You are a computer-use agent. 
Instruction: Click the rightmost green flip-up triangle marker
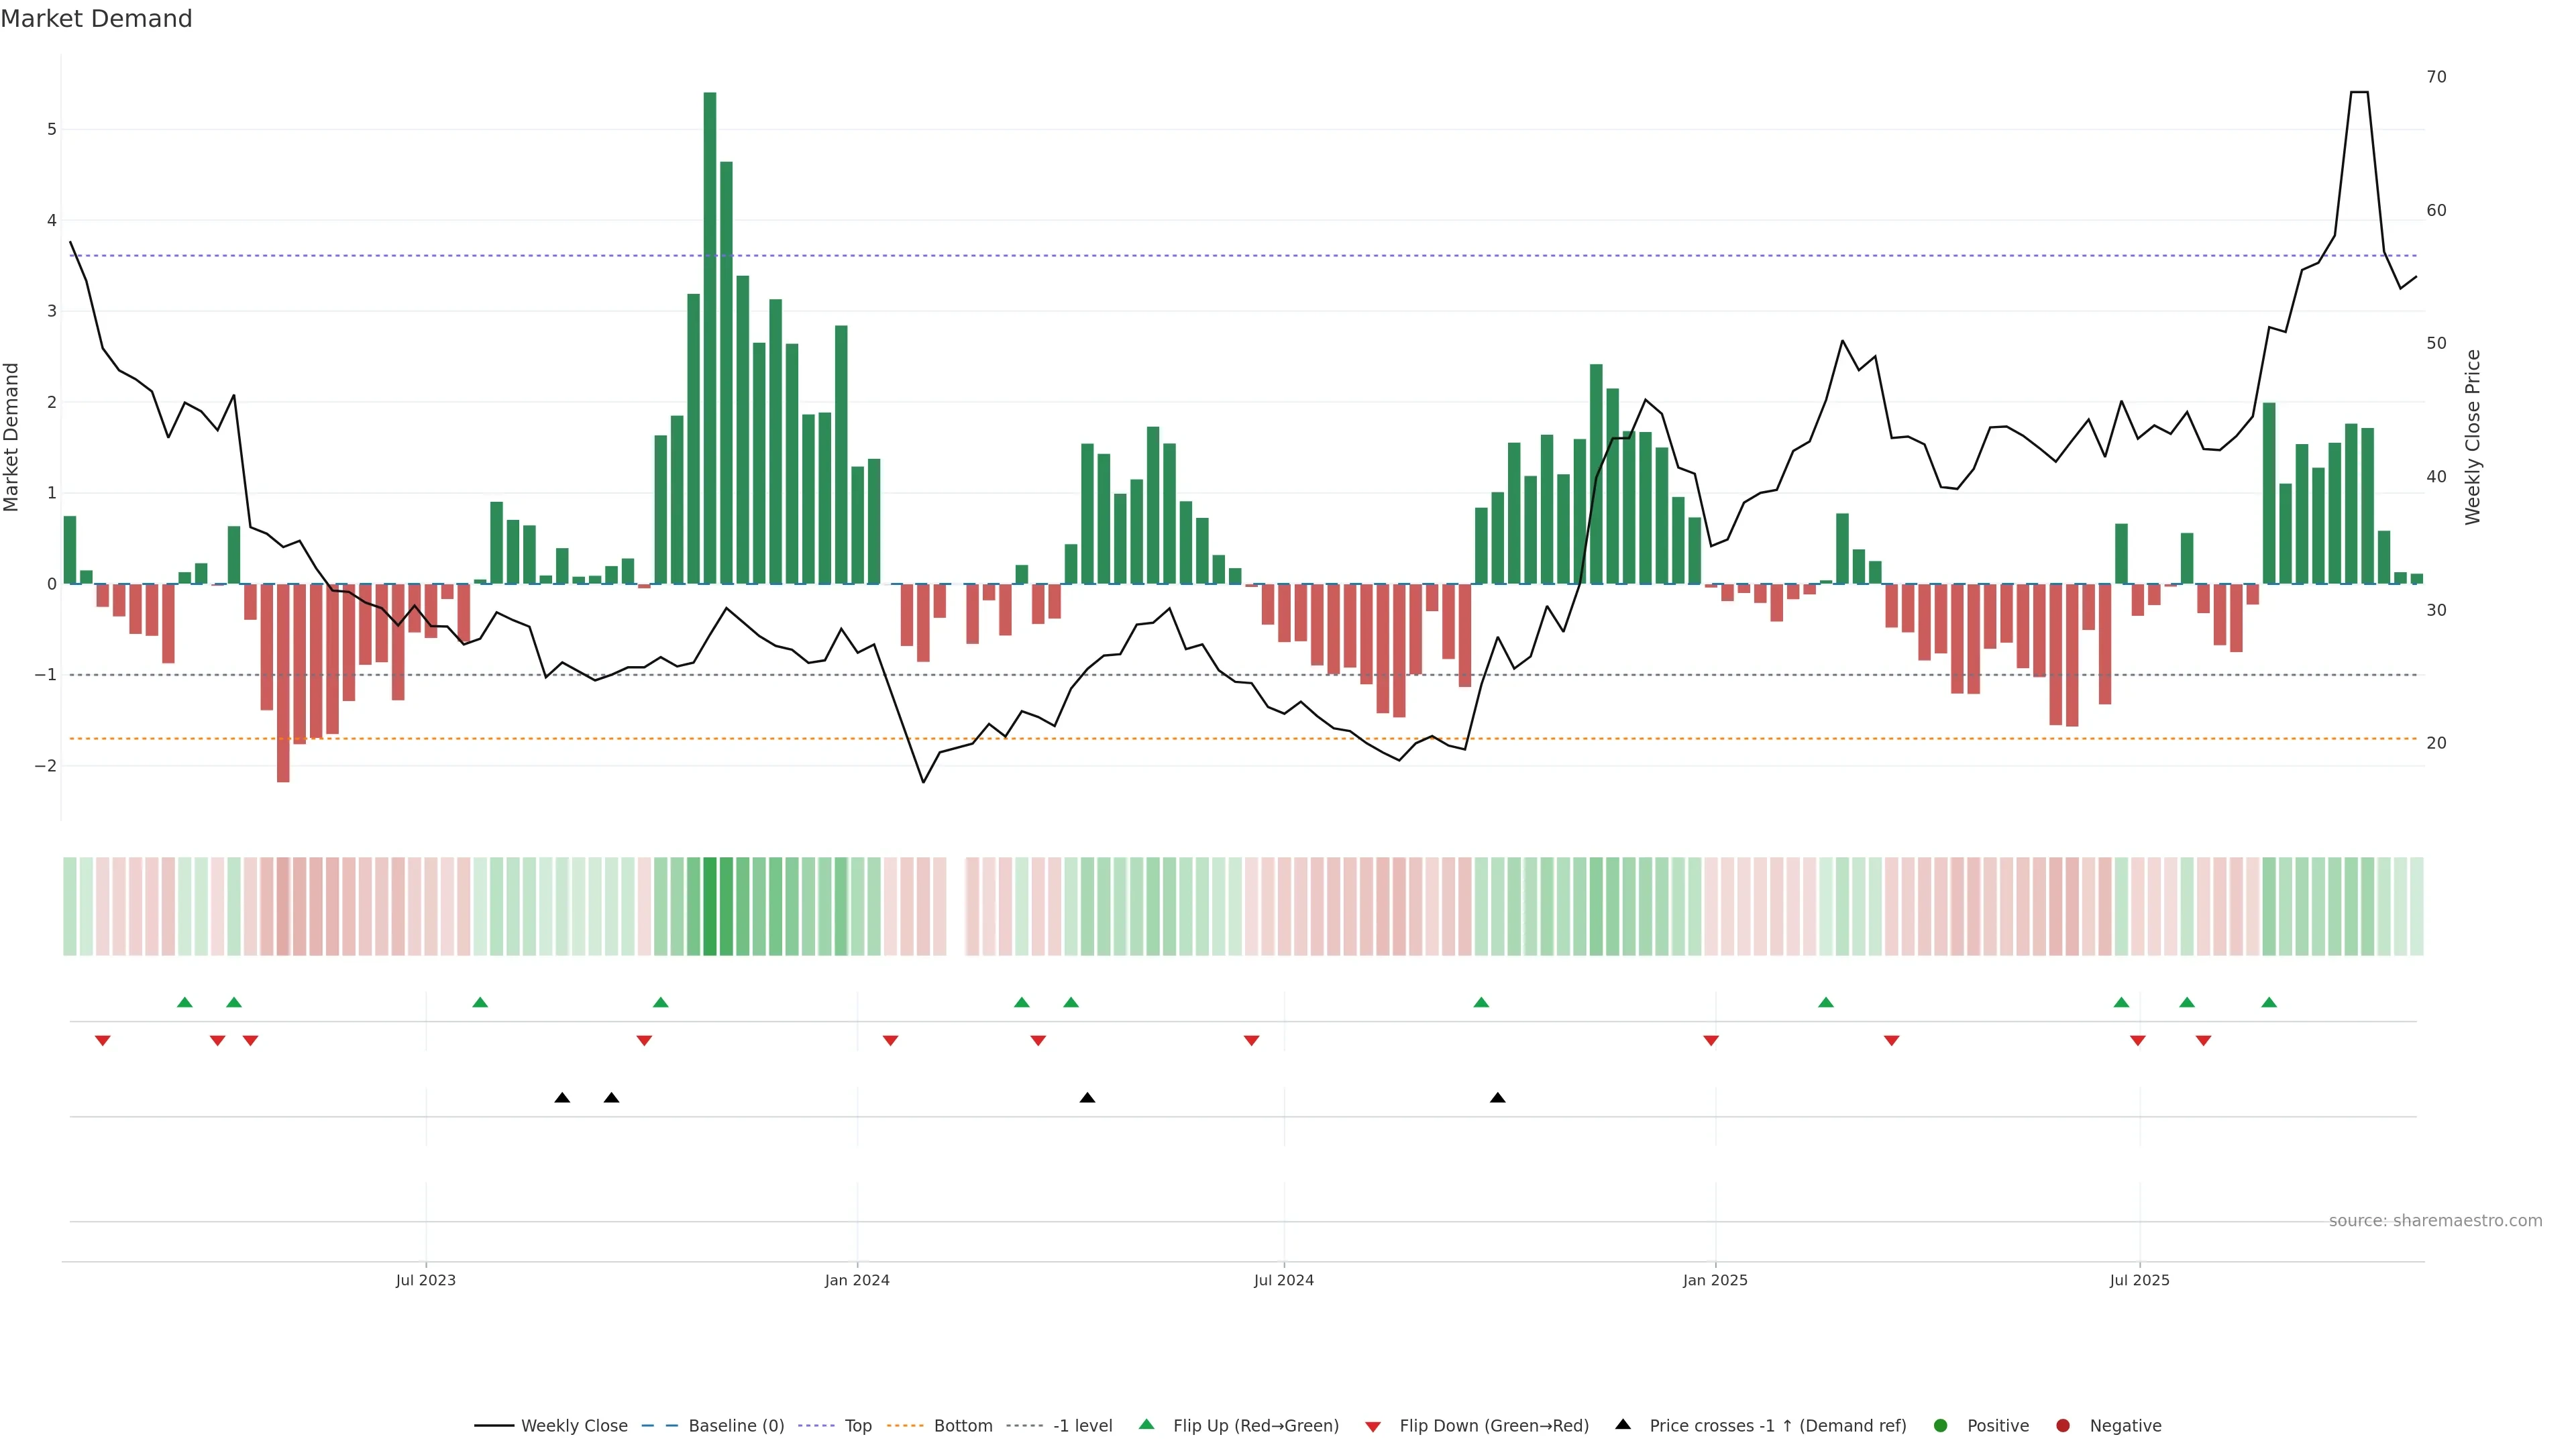tap(2268, 1002)
